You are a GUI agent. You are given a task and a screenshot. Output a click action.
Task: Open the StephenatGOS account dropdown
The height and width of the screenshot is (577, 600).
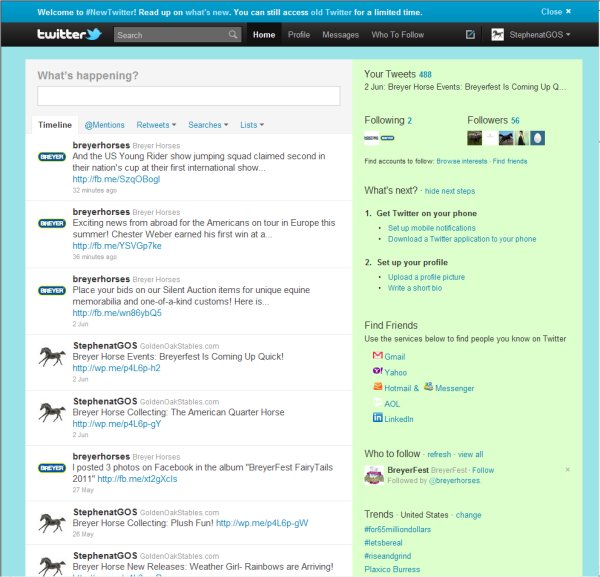coord(540,35)
